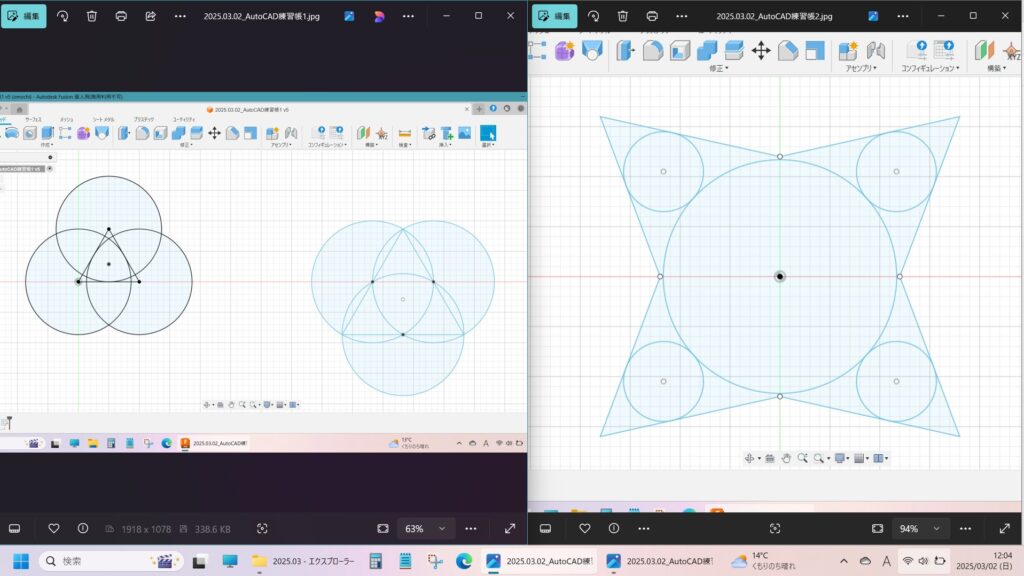Print the image from the right Photos window
This screenshot has width=1024, height=576.
(x=652, y=16)
